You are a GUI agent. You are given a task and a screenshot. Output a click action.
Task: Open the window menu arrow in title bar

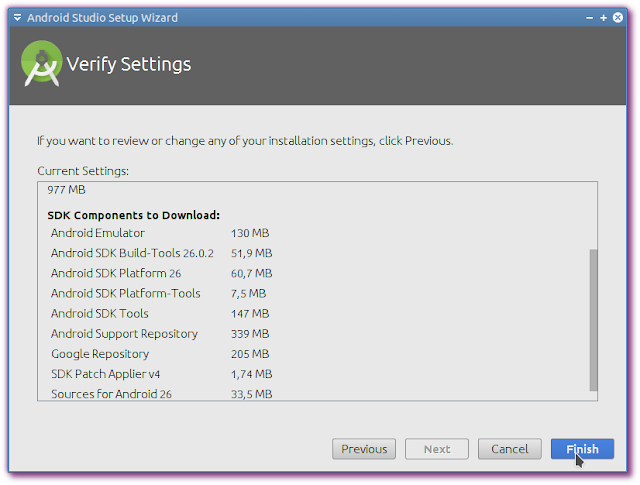click(x=18, y=18)
